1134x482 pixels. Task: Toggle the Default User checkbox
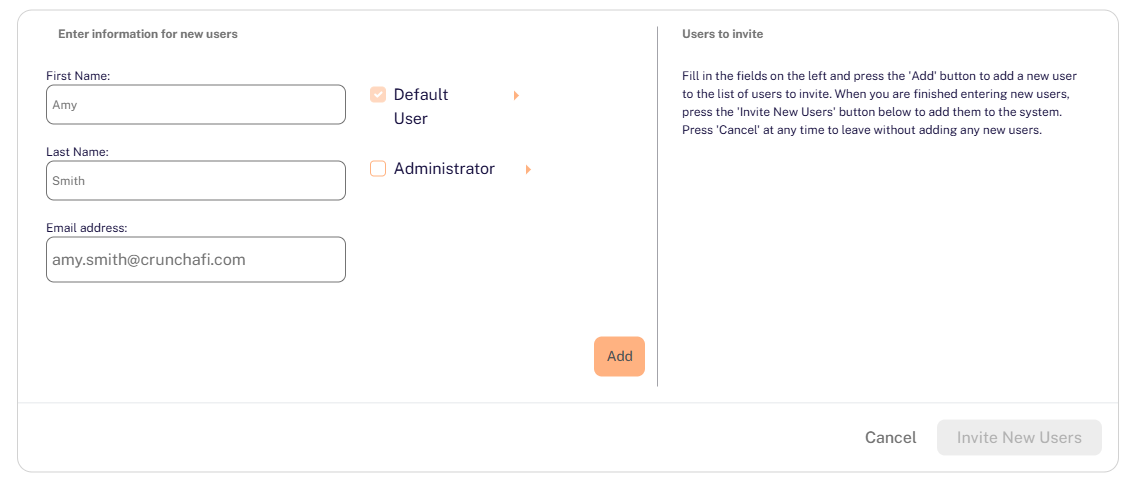[x=378, y=95]
